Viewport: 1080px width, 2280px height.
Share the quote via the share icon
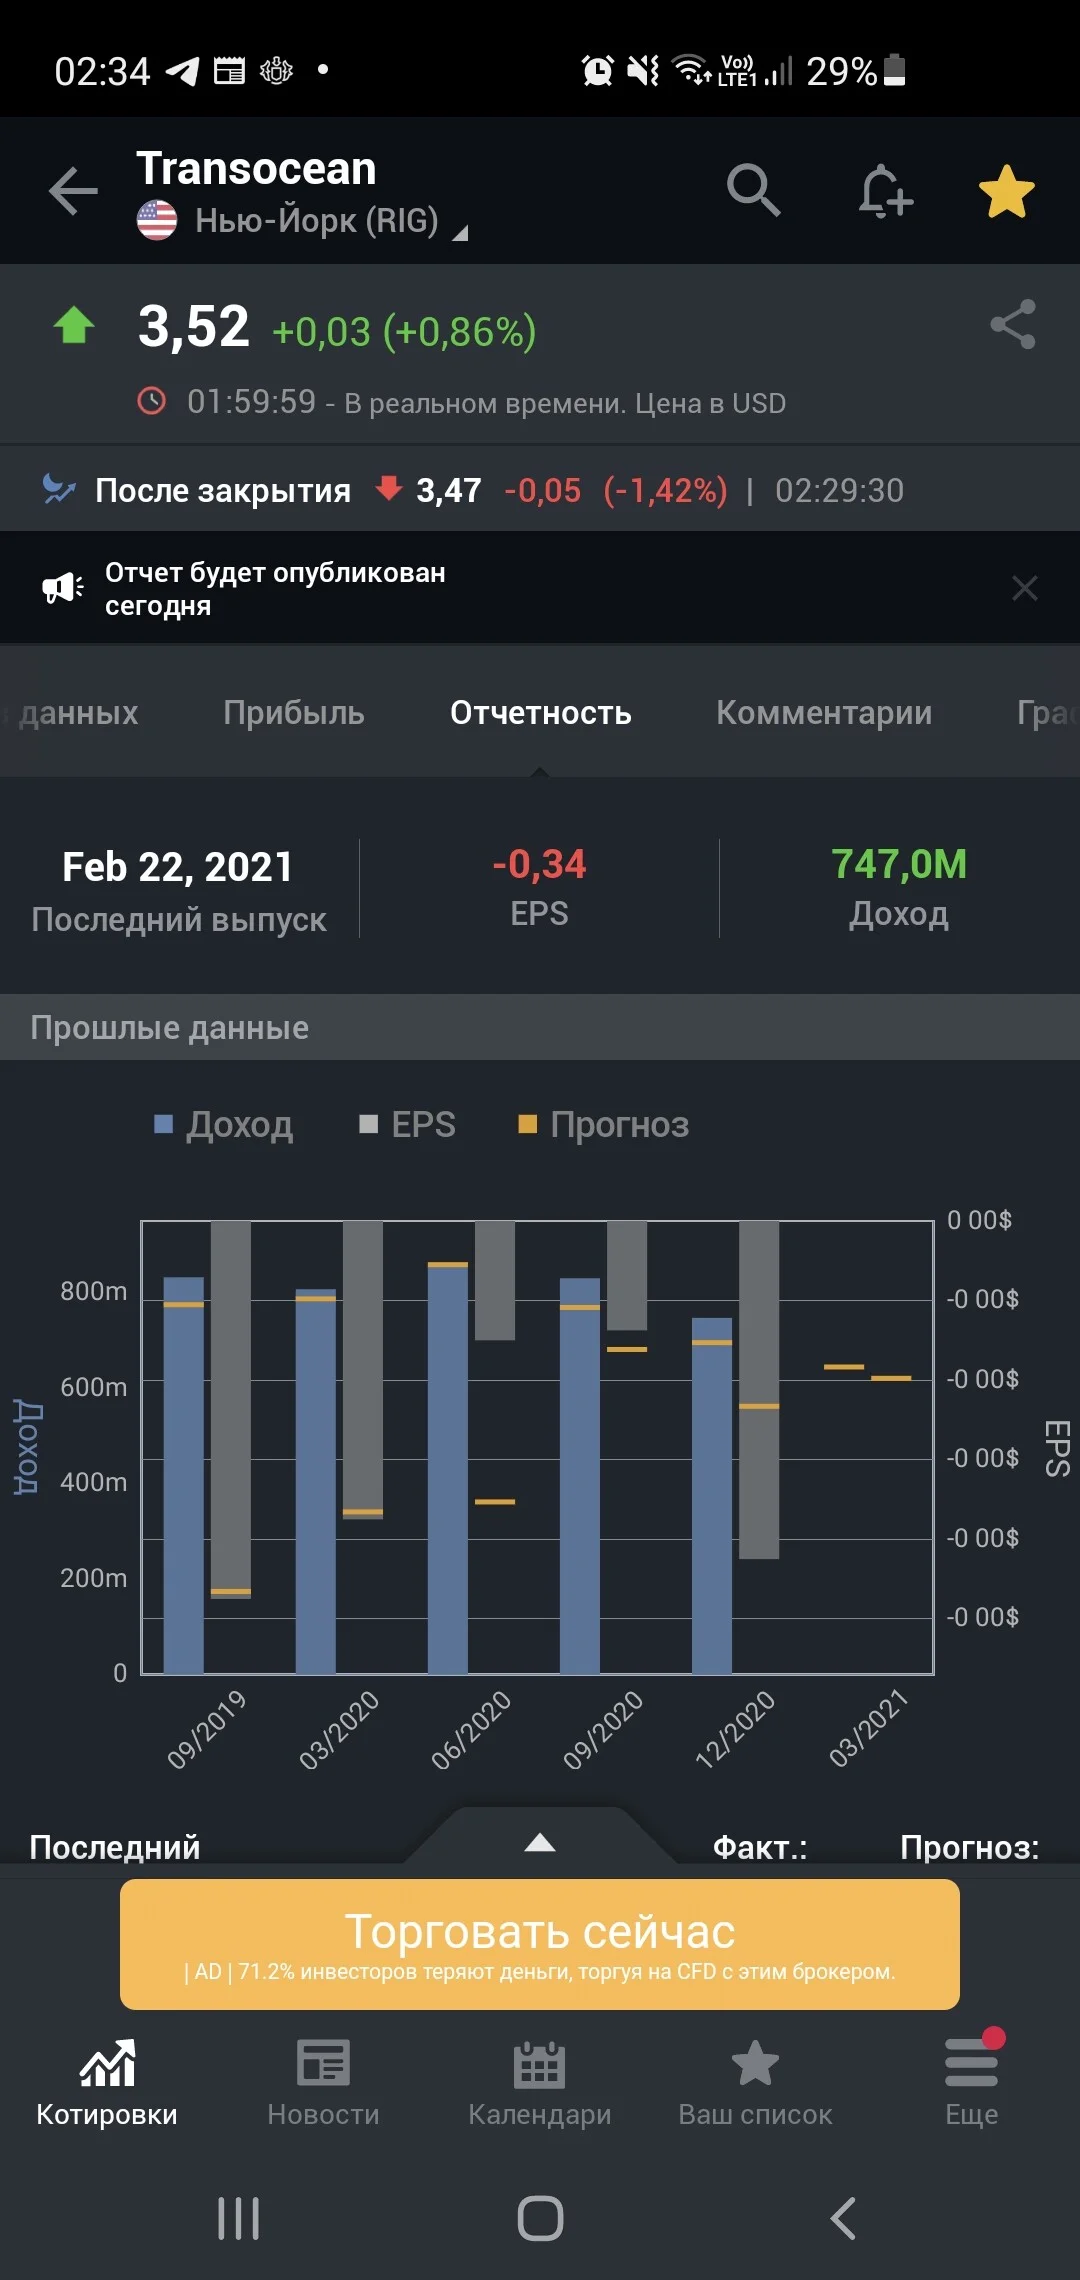click(1012, 324)
